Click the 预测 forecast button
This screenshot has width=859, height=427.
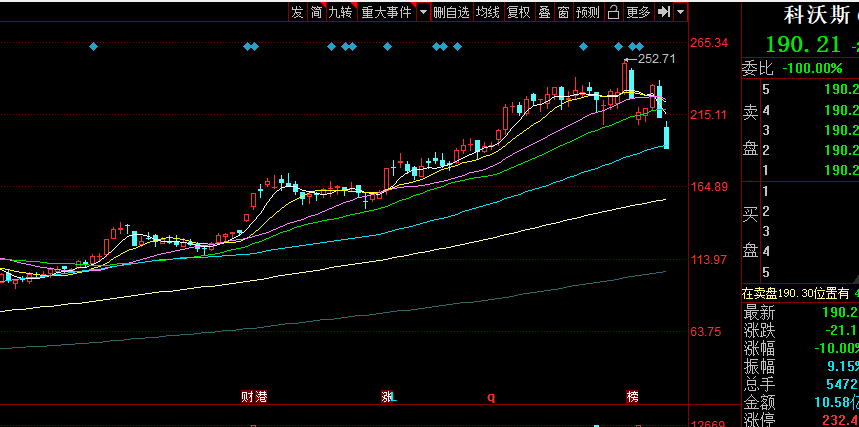pyautogui.click(x=588, y=12)
